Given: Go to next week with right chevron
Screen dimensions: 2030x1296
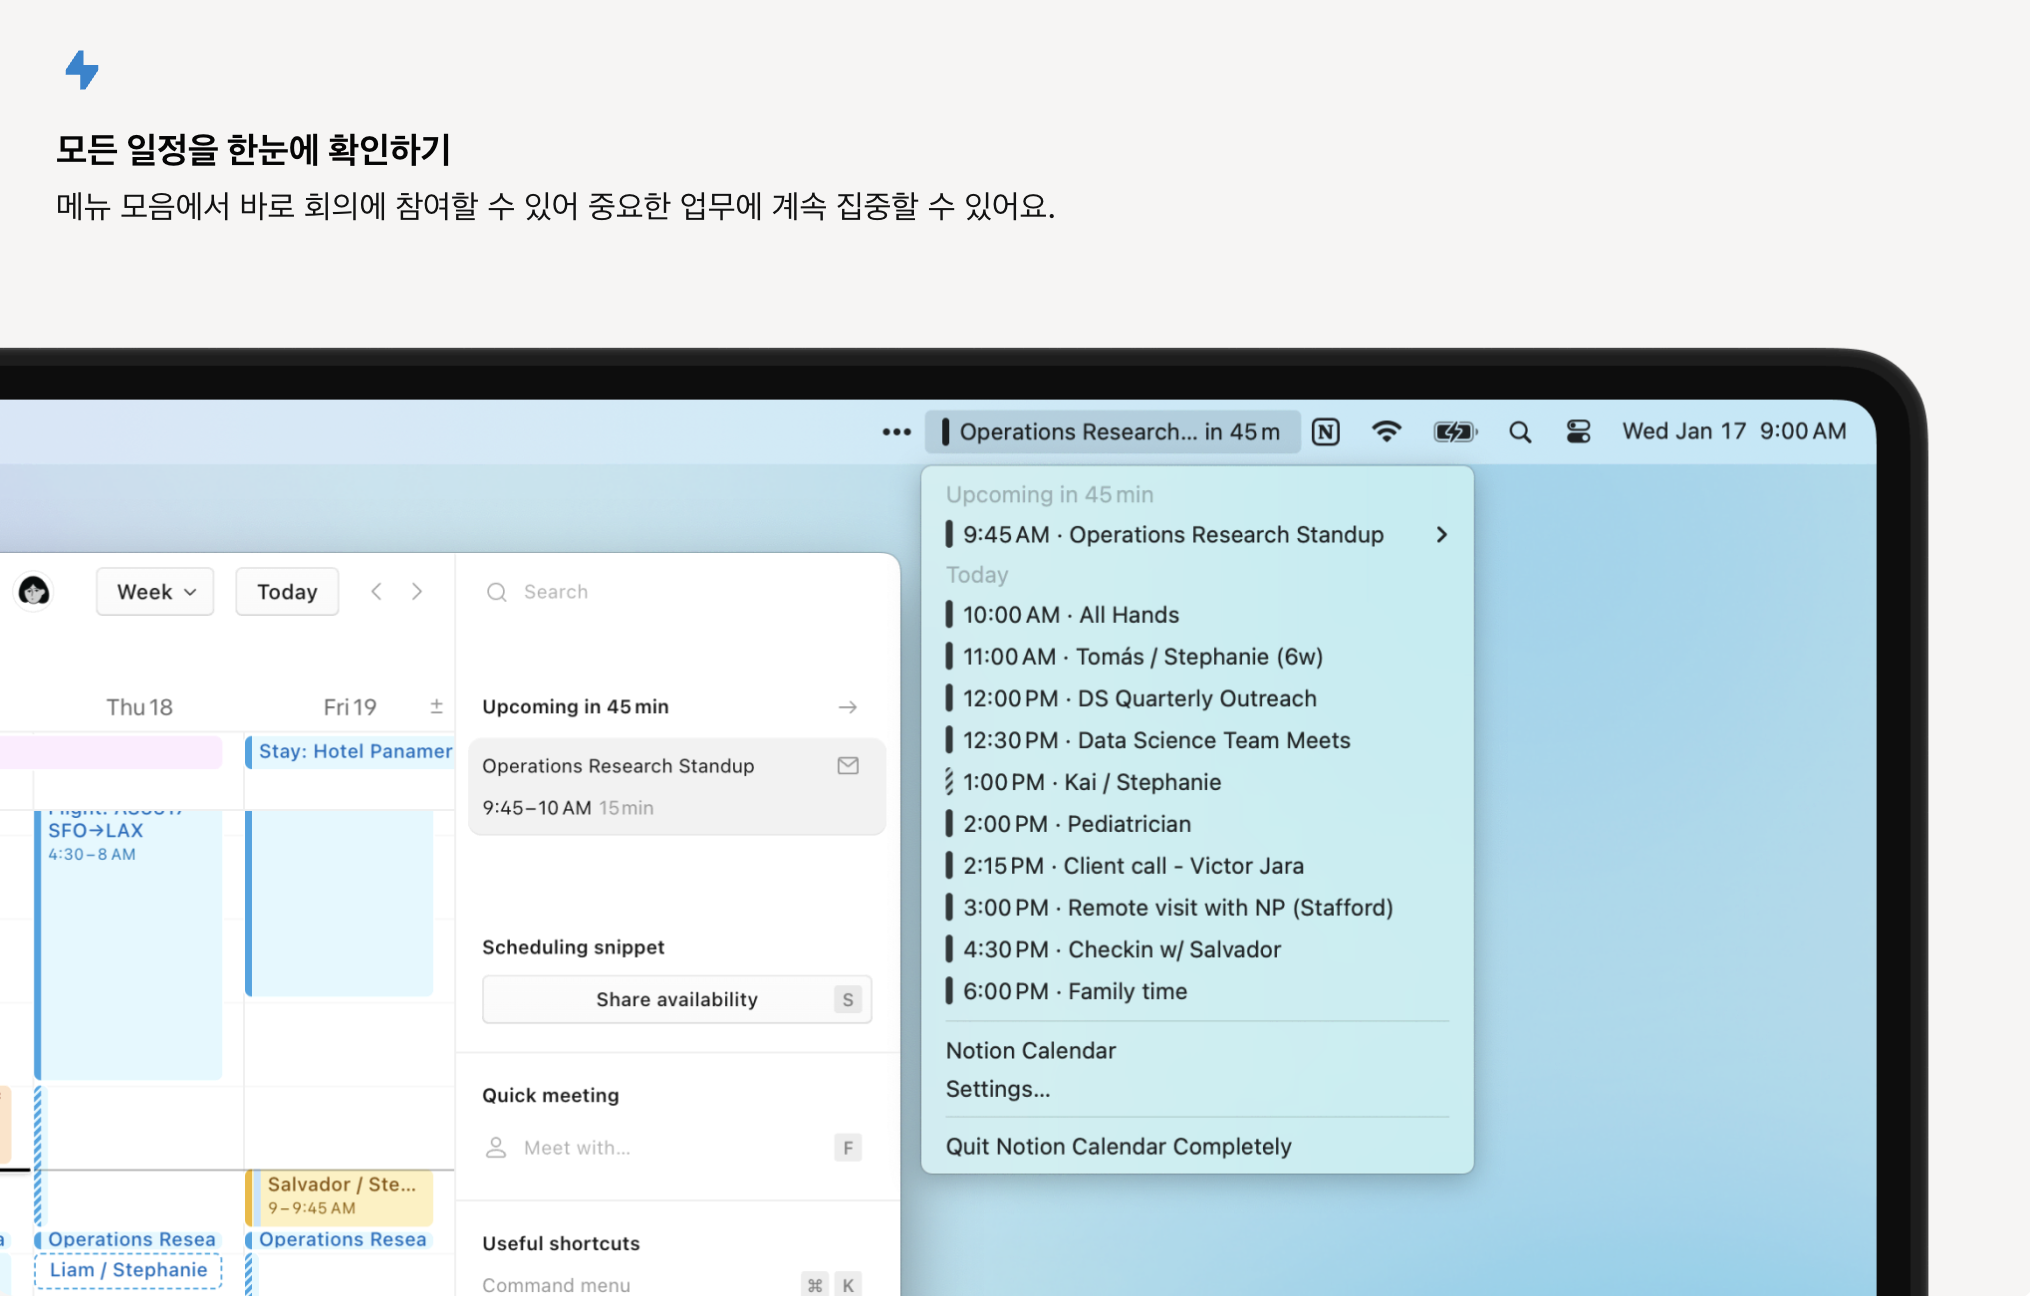Looking at the screenshot, I should [x=417, y=592].
